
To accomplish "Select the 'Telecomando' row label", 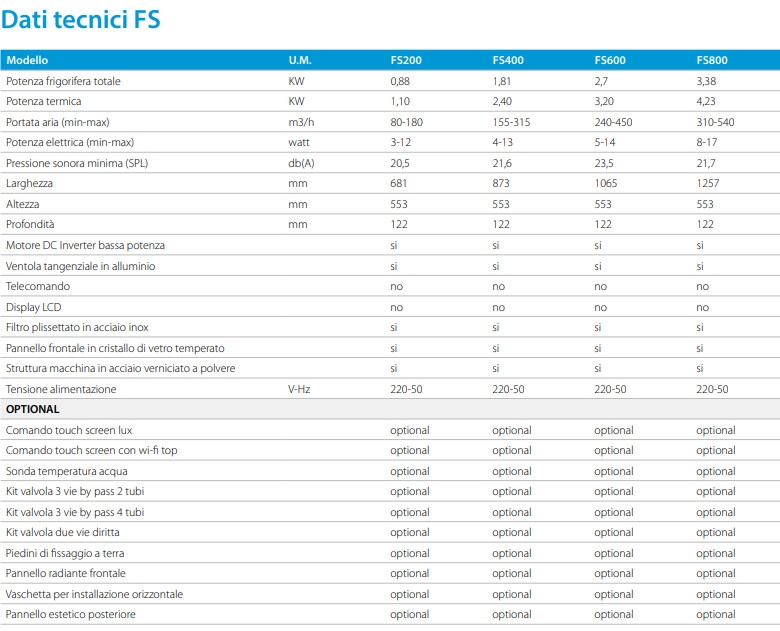I will 38,286.
